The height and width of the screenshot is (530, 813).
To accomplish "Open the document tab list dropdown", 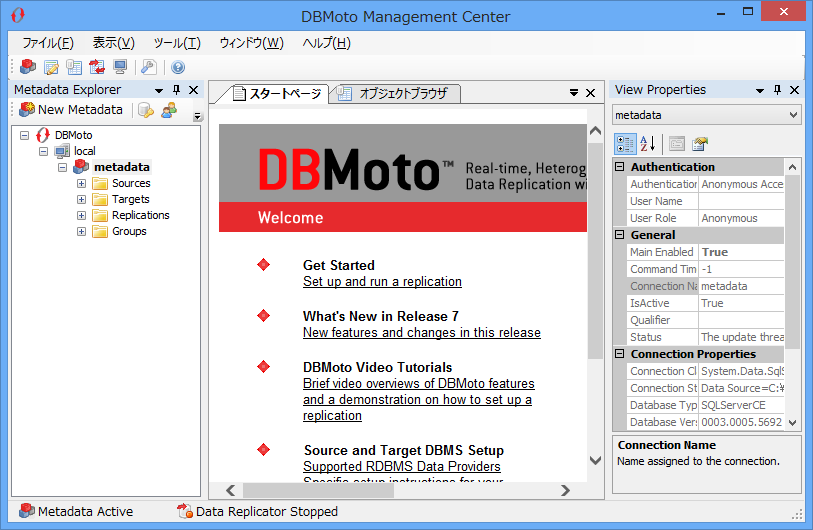I will pyautogui.click(x=573, y=93).
